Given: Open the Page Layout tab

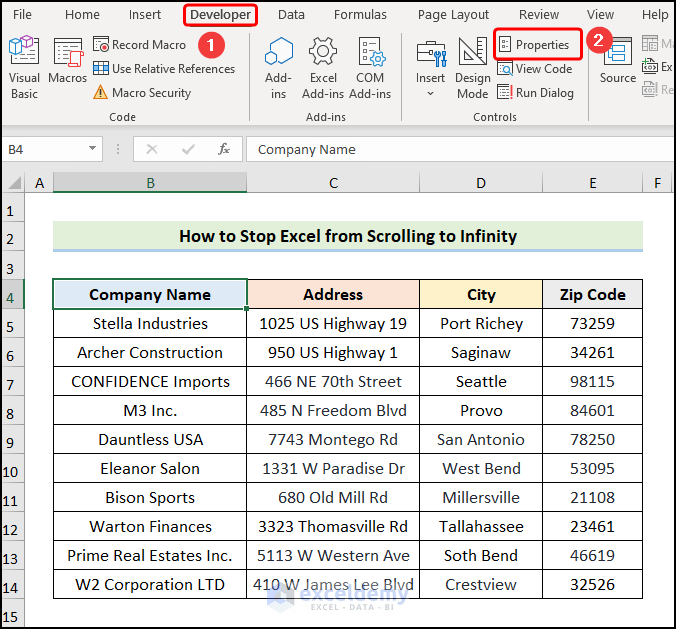Looking at the screenshot, I should pyautogui.click(x=453, y=15).
